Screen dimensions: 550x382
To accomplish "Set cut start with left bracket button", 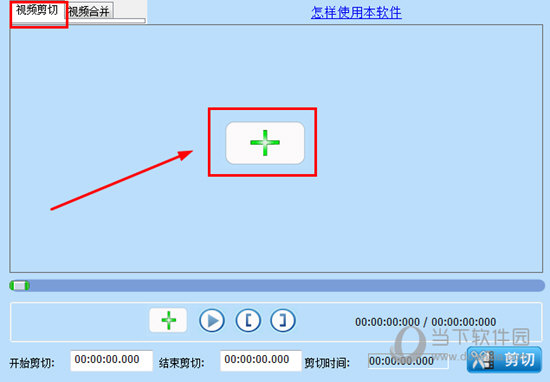I will (x=248, y=320).
